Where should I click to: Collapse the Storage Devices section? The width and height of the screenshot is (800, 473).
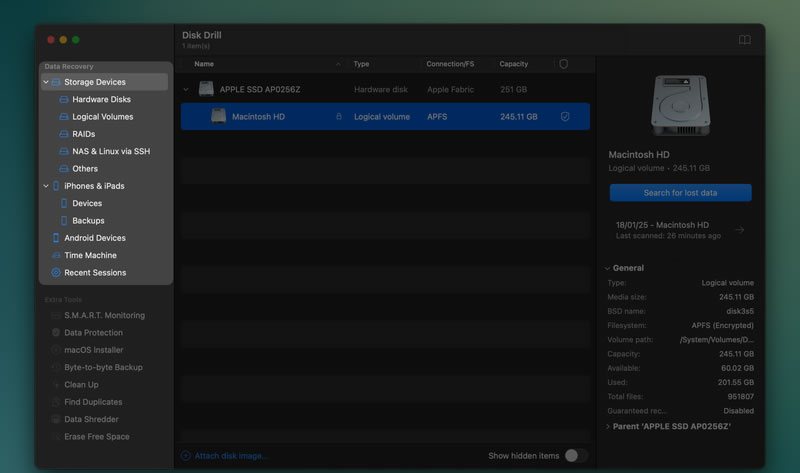pyautogui.click(x=45, y=82)
